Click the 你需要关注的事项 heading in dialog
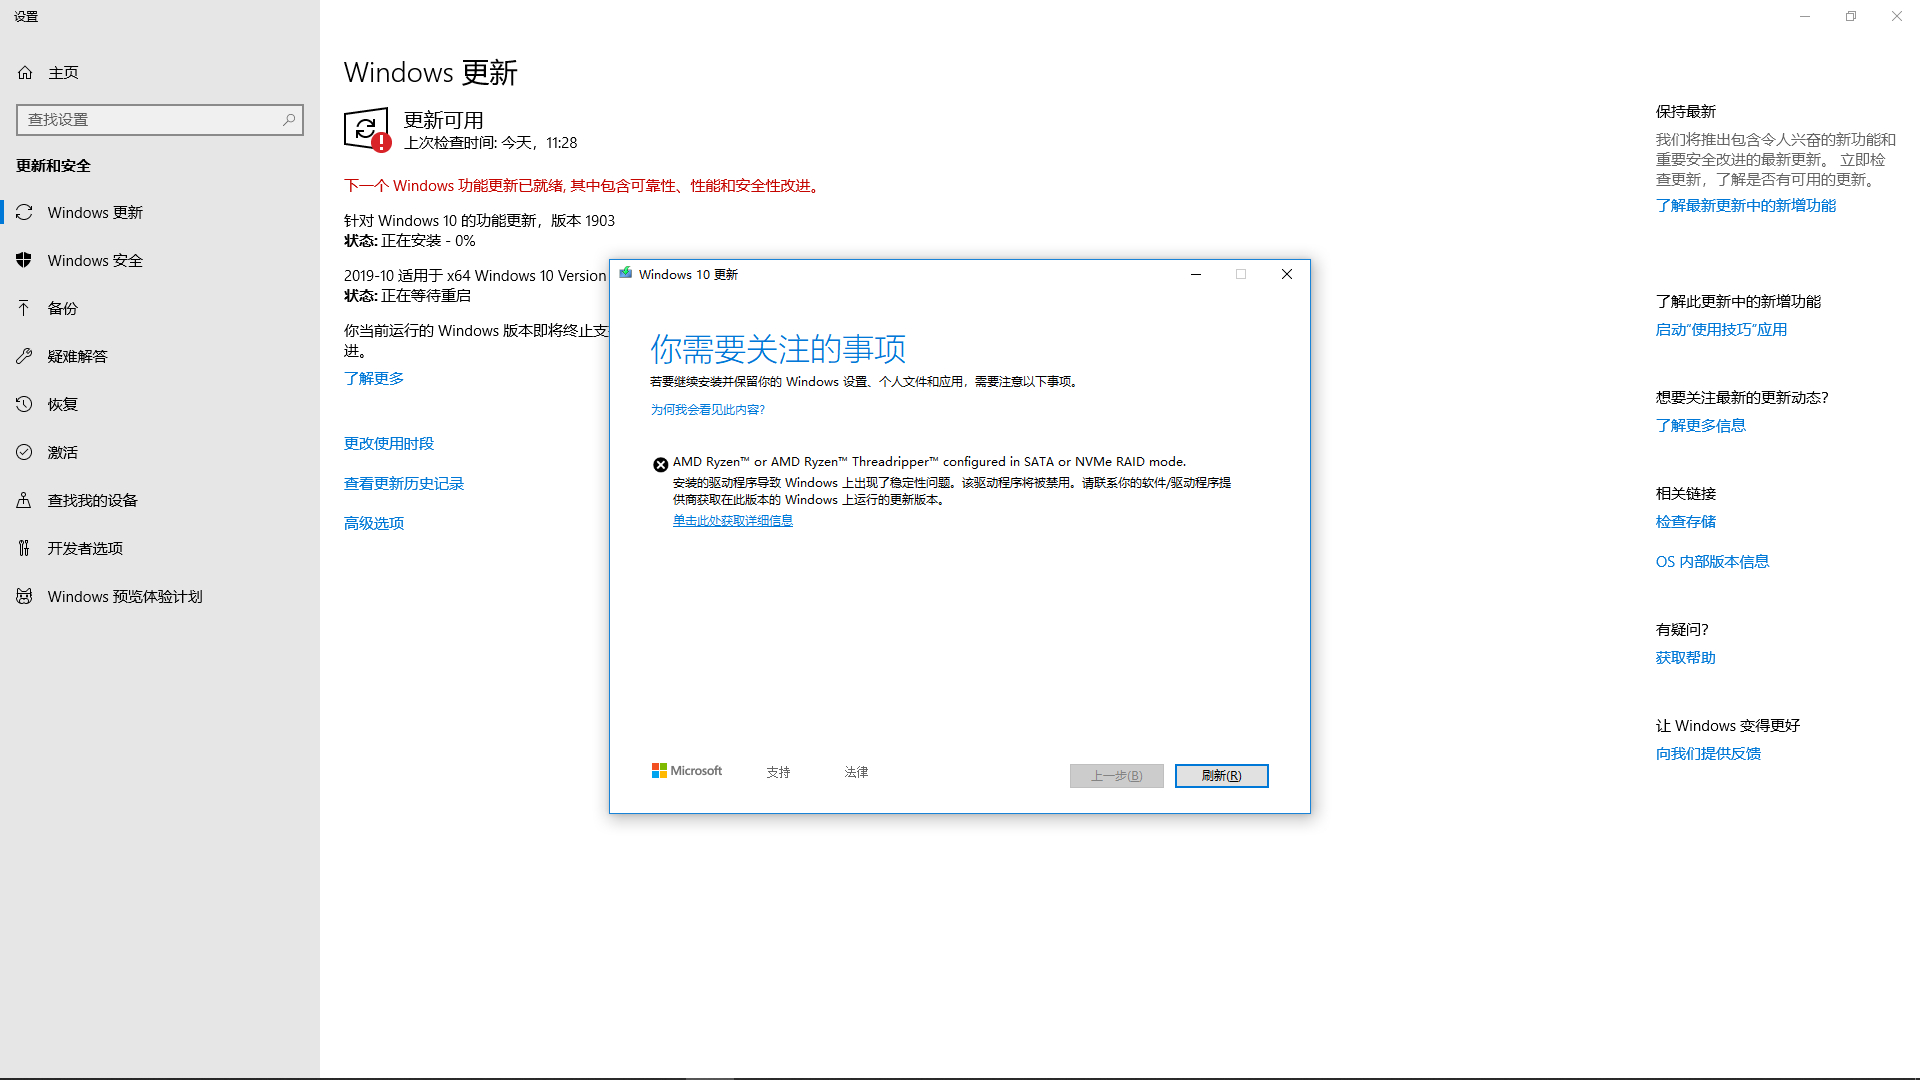The height and width of the screenshot is (1080, 1920). [x=778, y=349]
